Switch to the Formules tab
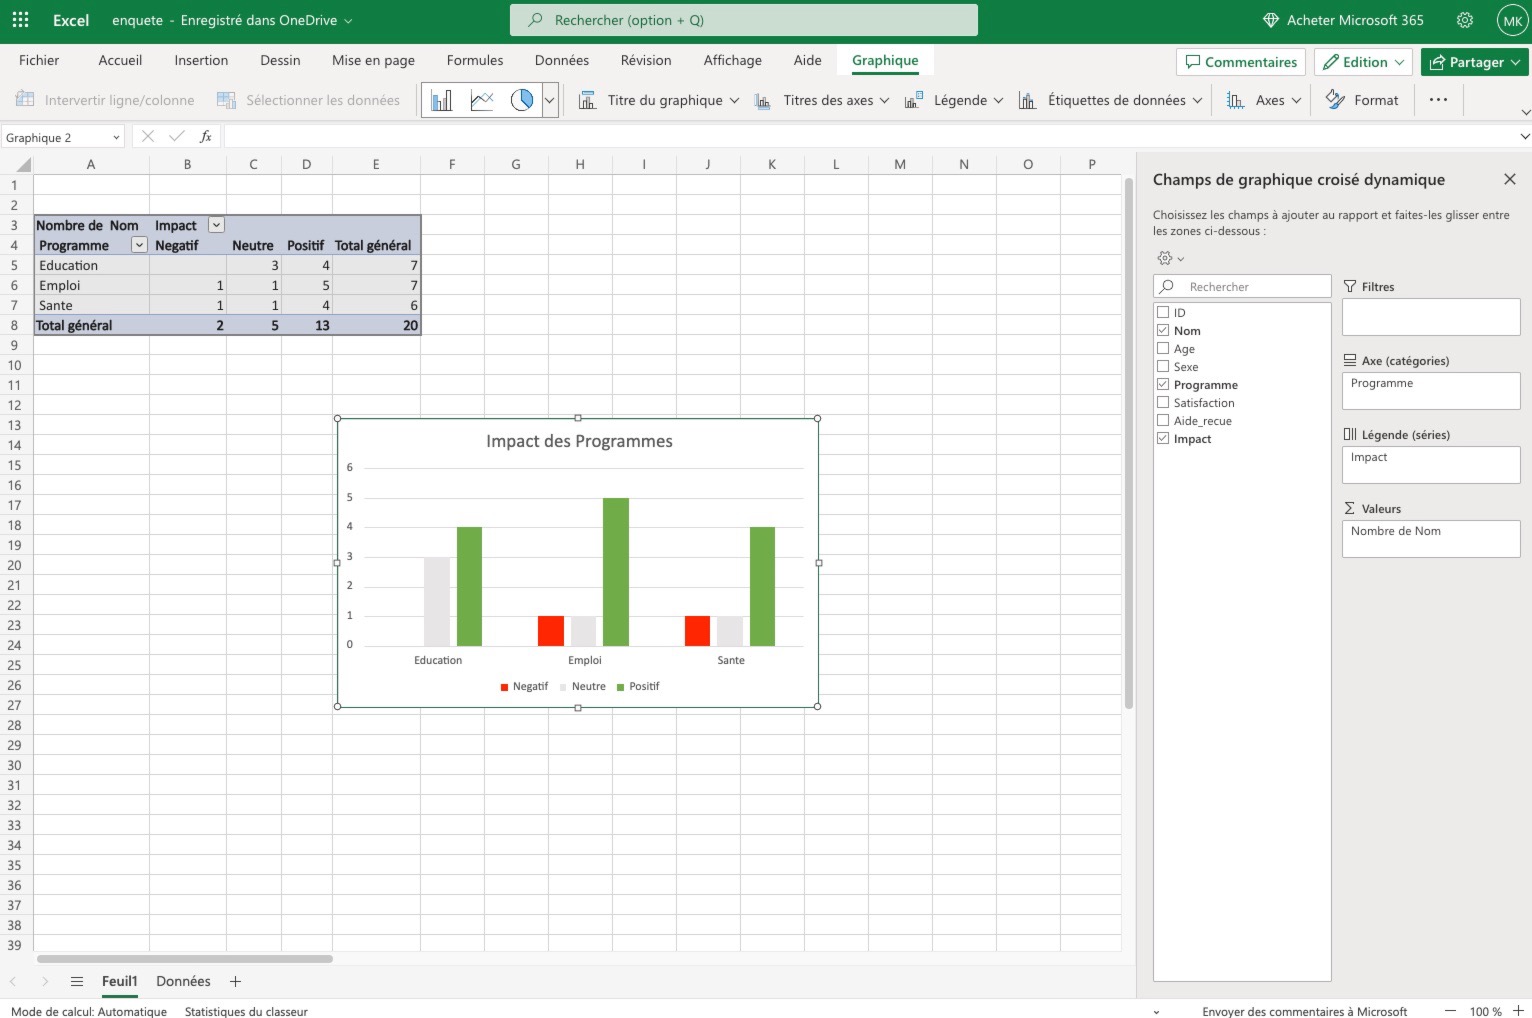This screenshot has height=1018, width=1532. coord(475,60)
